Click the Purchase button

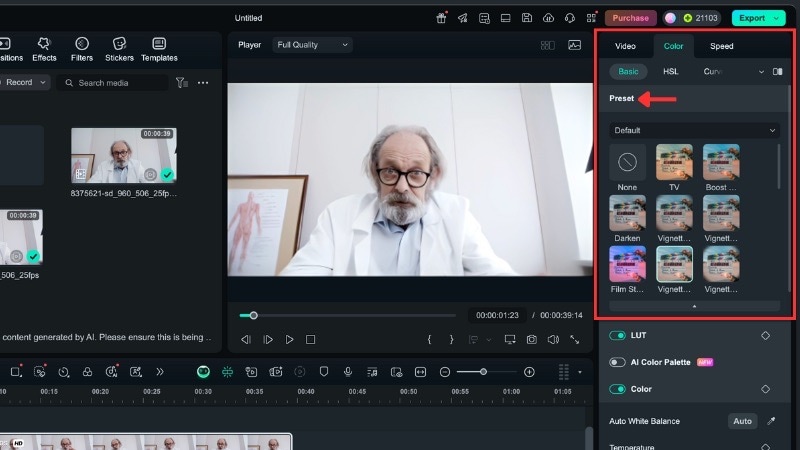coord(631,18)
